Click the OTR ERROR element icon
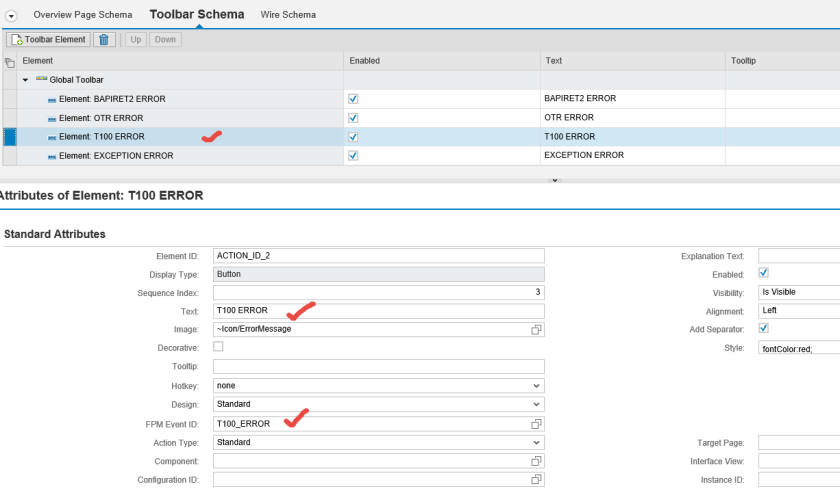The width and height of the screenshot is (840, 493). (51, 119)
